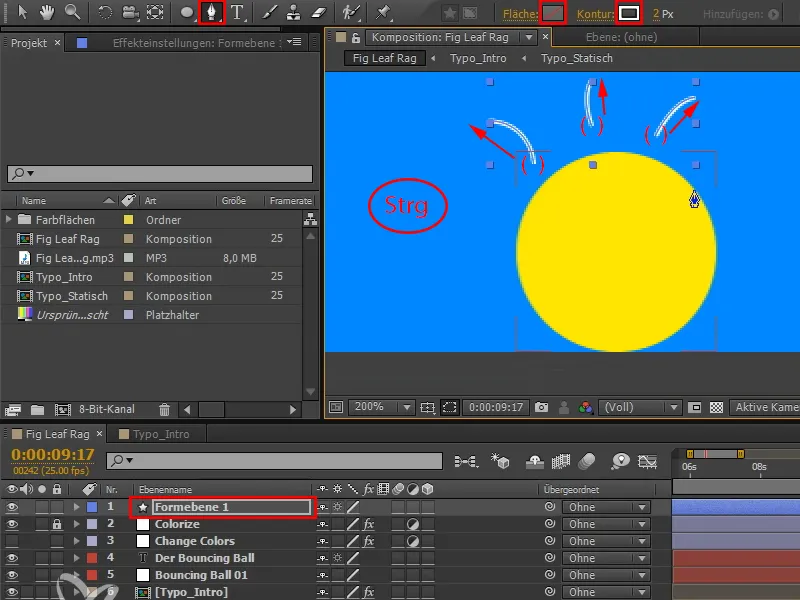This screenshot has width=800, height=600.
Task: Toggle visibility of Der Bouncing Ball layer
Action: pos(13,557)
